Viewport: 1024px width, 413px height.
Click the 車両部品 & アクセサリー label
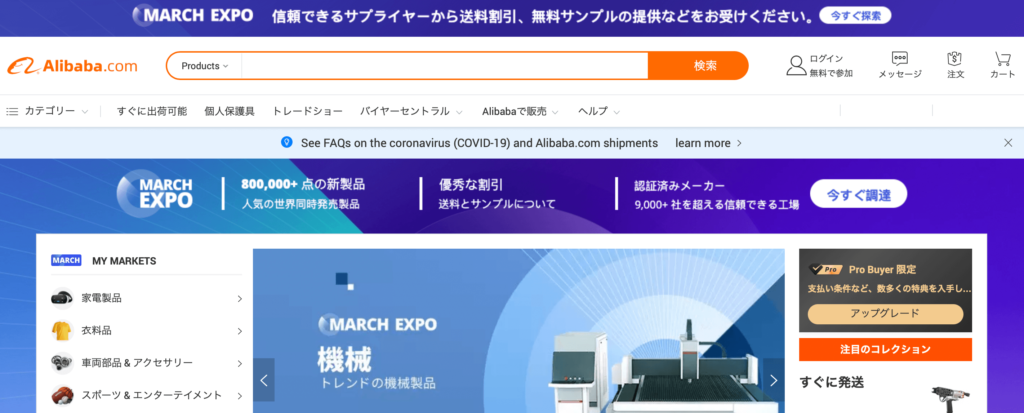pyautogui.click(x=137, y=363)
